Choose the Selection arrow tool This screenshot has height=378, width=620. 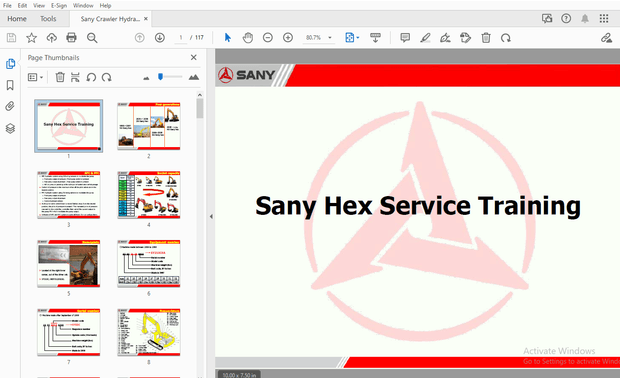(227, 38)
